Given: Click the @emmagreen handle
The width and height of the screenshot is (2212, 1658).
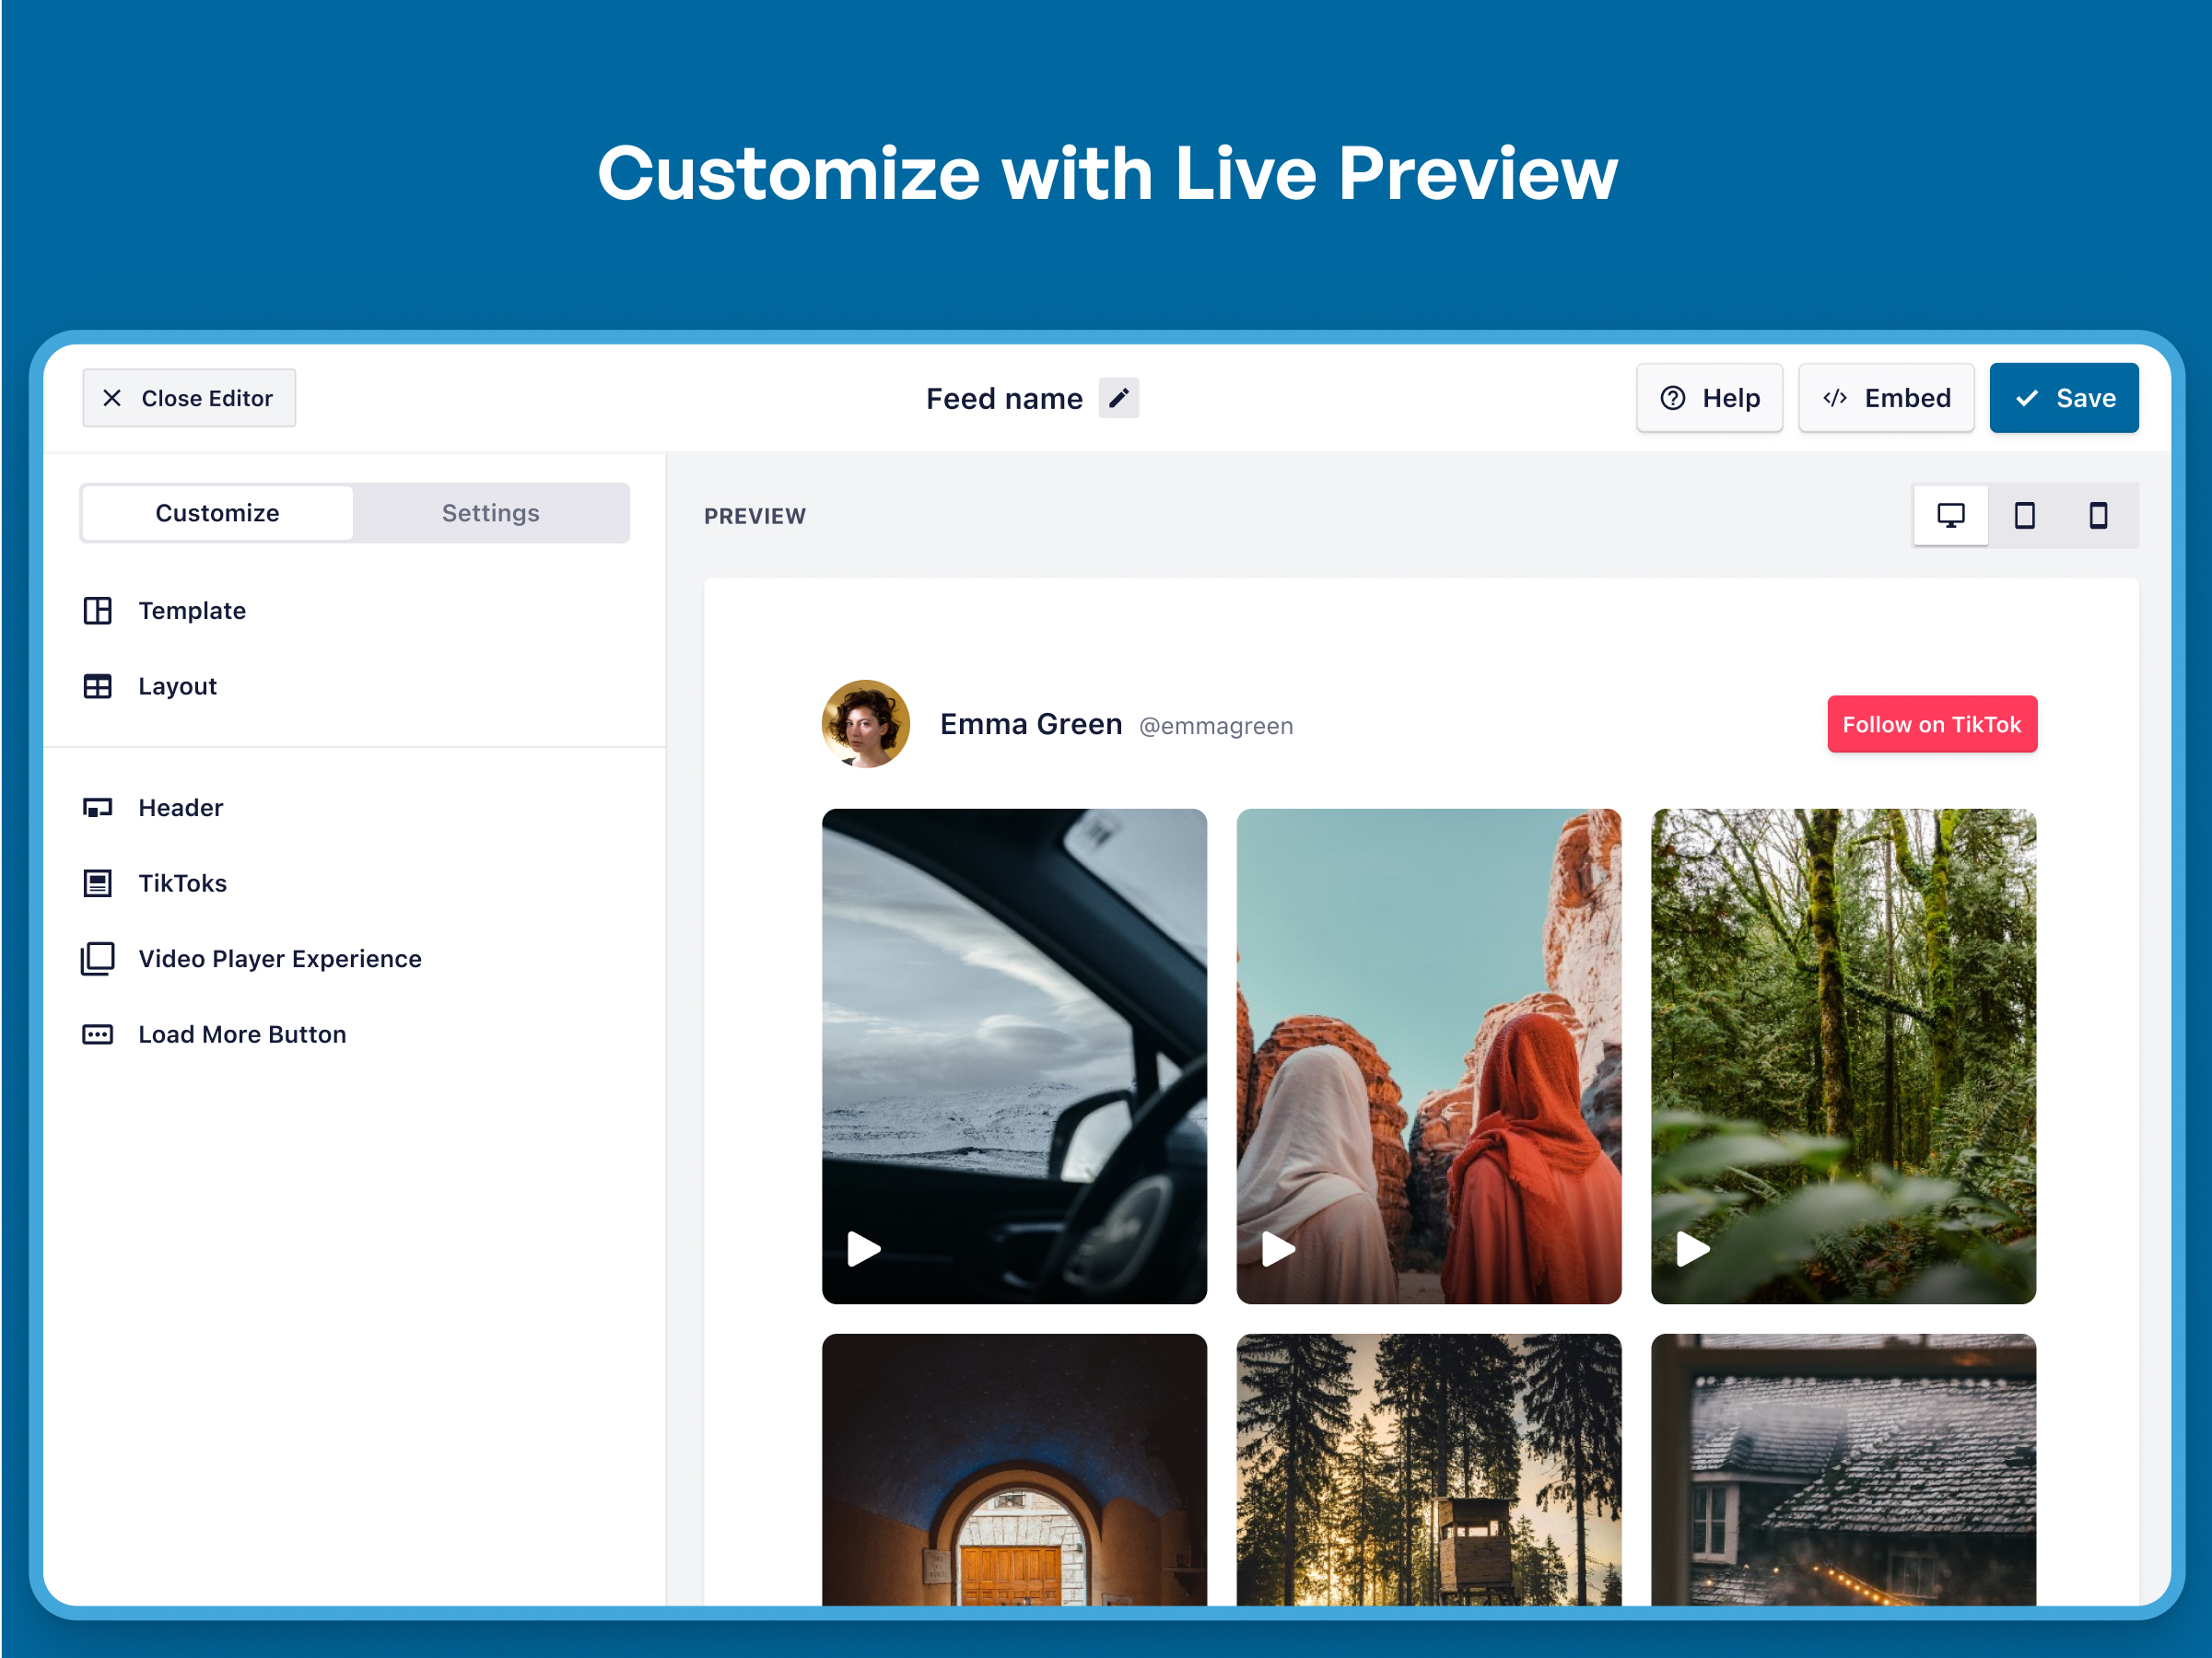Looking at the screenshot, I should click(x=1216, y=726).
